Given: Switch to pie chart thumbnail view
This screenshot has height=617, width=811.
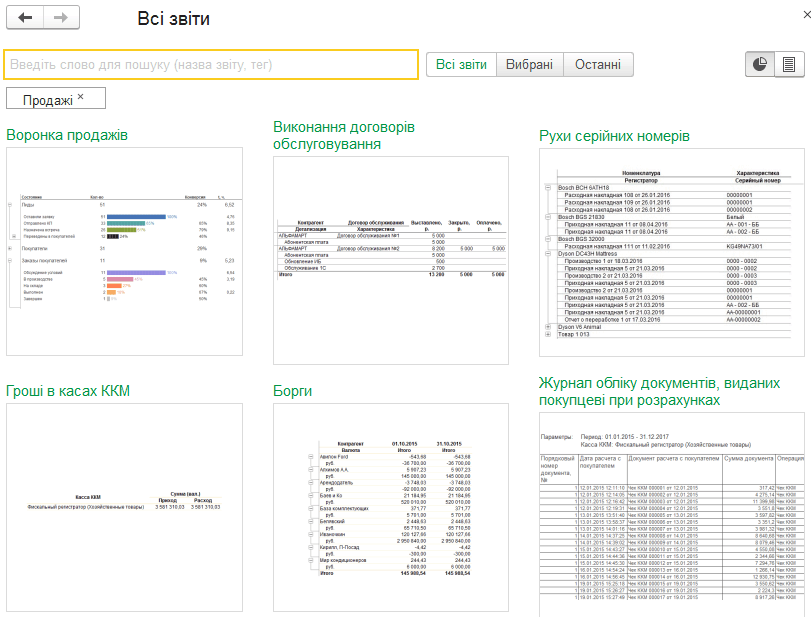Looking at the screenshot, I should [x=759, y=65].
